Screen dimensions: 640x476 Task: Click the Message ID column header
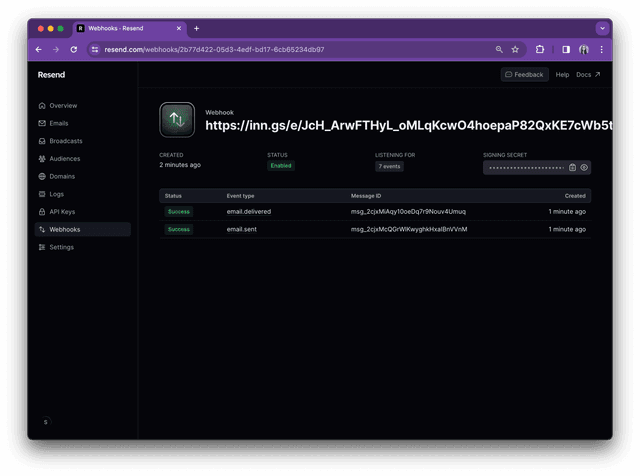366,196
